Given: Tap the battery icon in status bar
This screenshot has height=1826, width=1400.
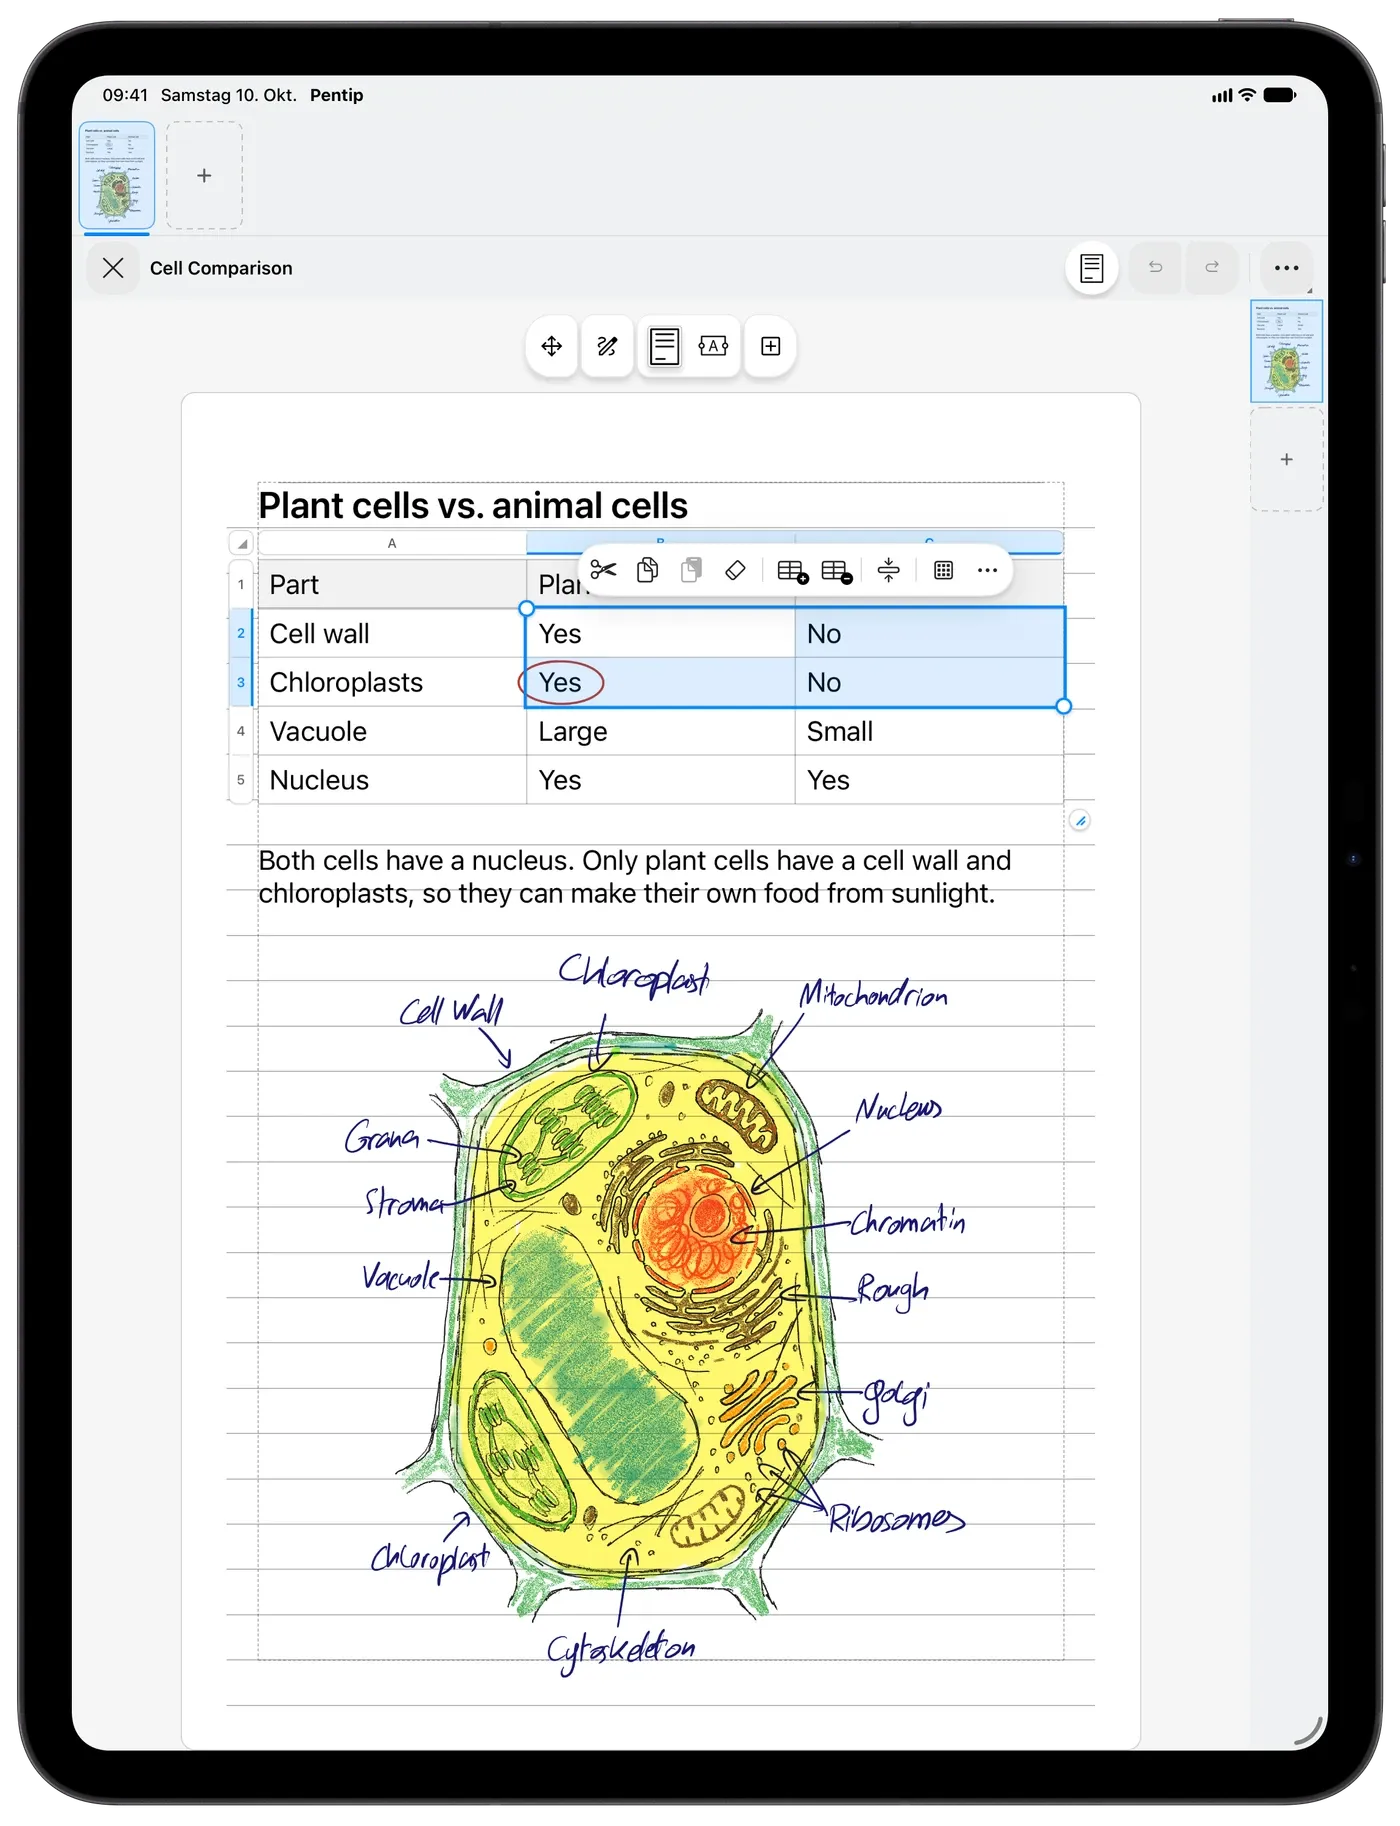Looking at the screenshot, I should (1279, 95).
